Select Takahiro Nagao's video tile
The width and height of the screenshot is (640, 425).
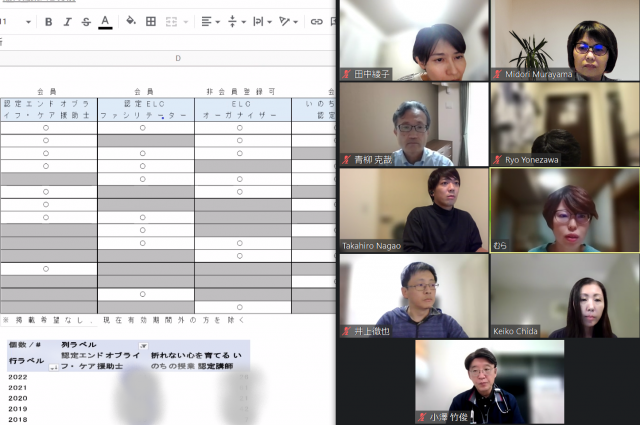click(x=414, y=210)
